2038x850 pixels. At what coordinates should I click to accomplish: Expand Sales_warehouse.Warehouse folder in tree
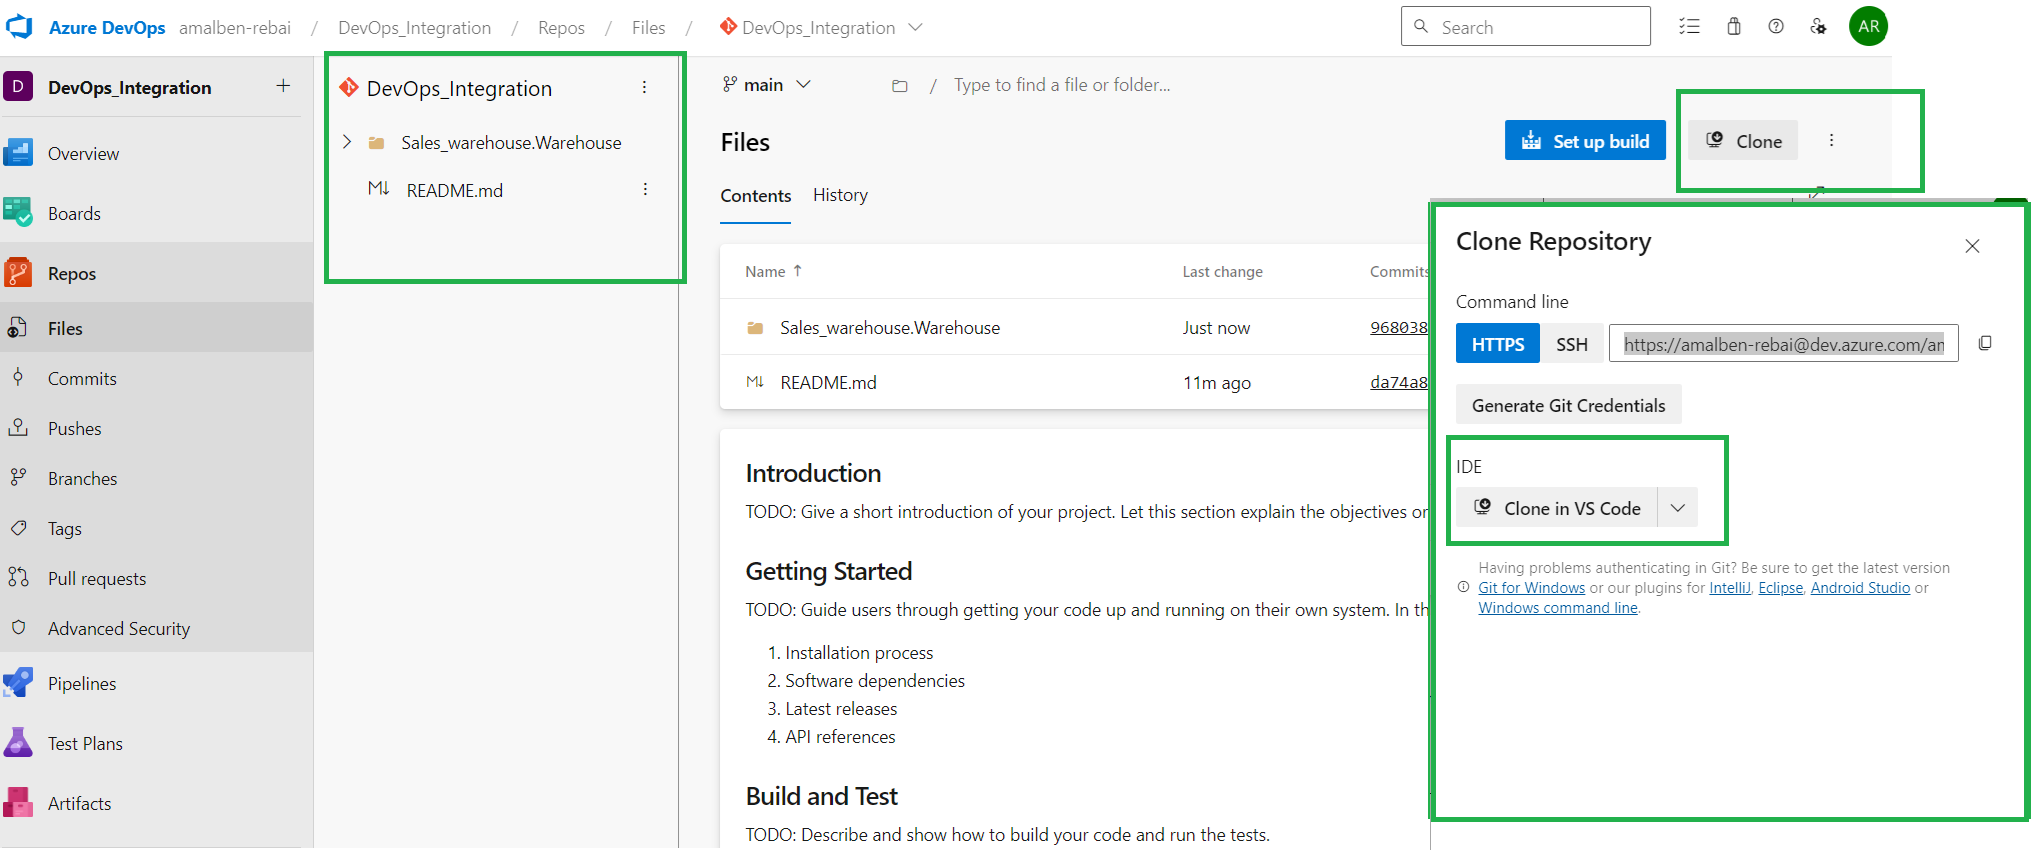pos(347,142)
